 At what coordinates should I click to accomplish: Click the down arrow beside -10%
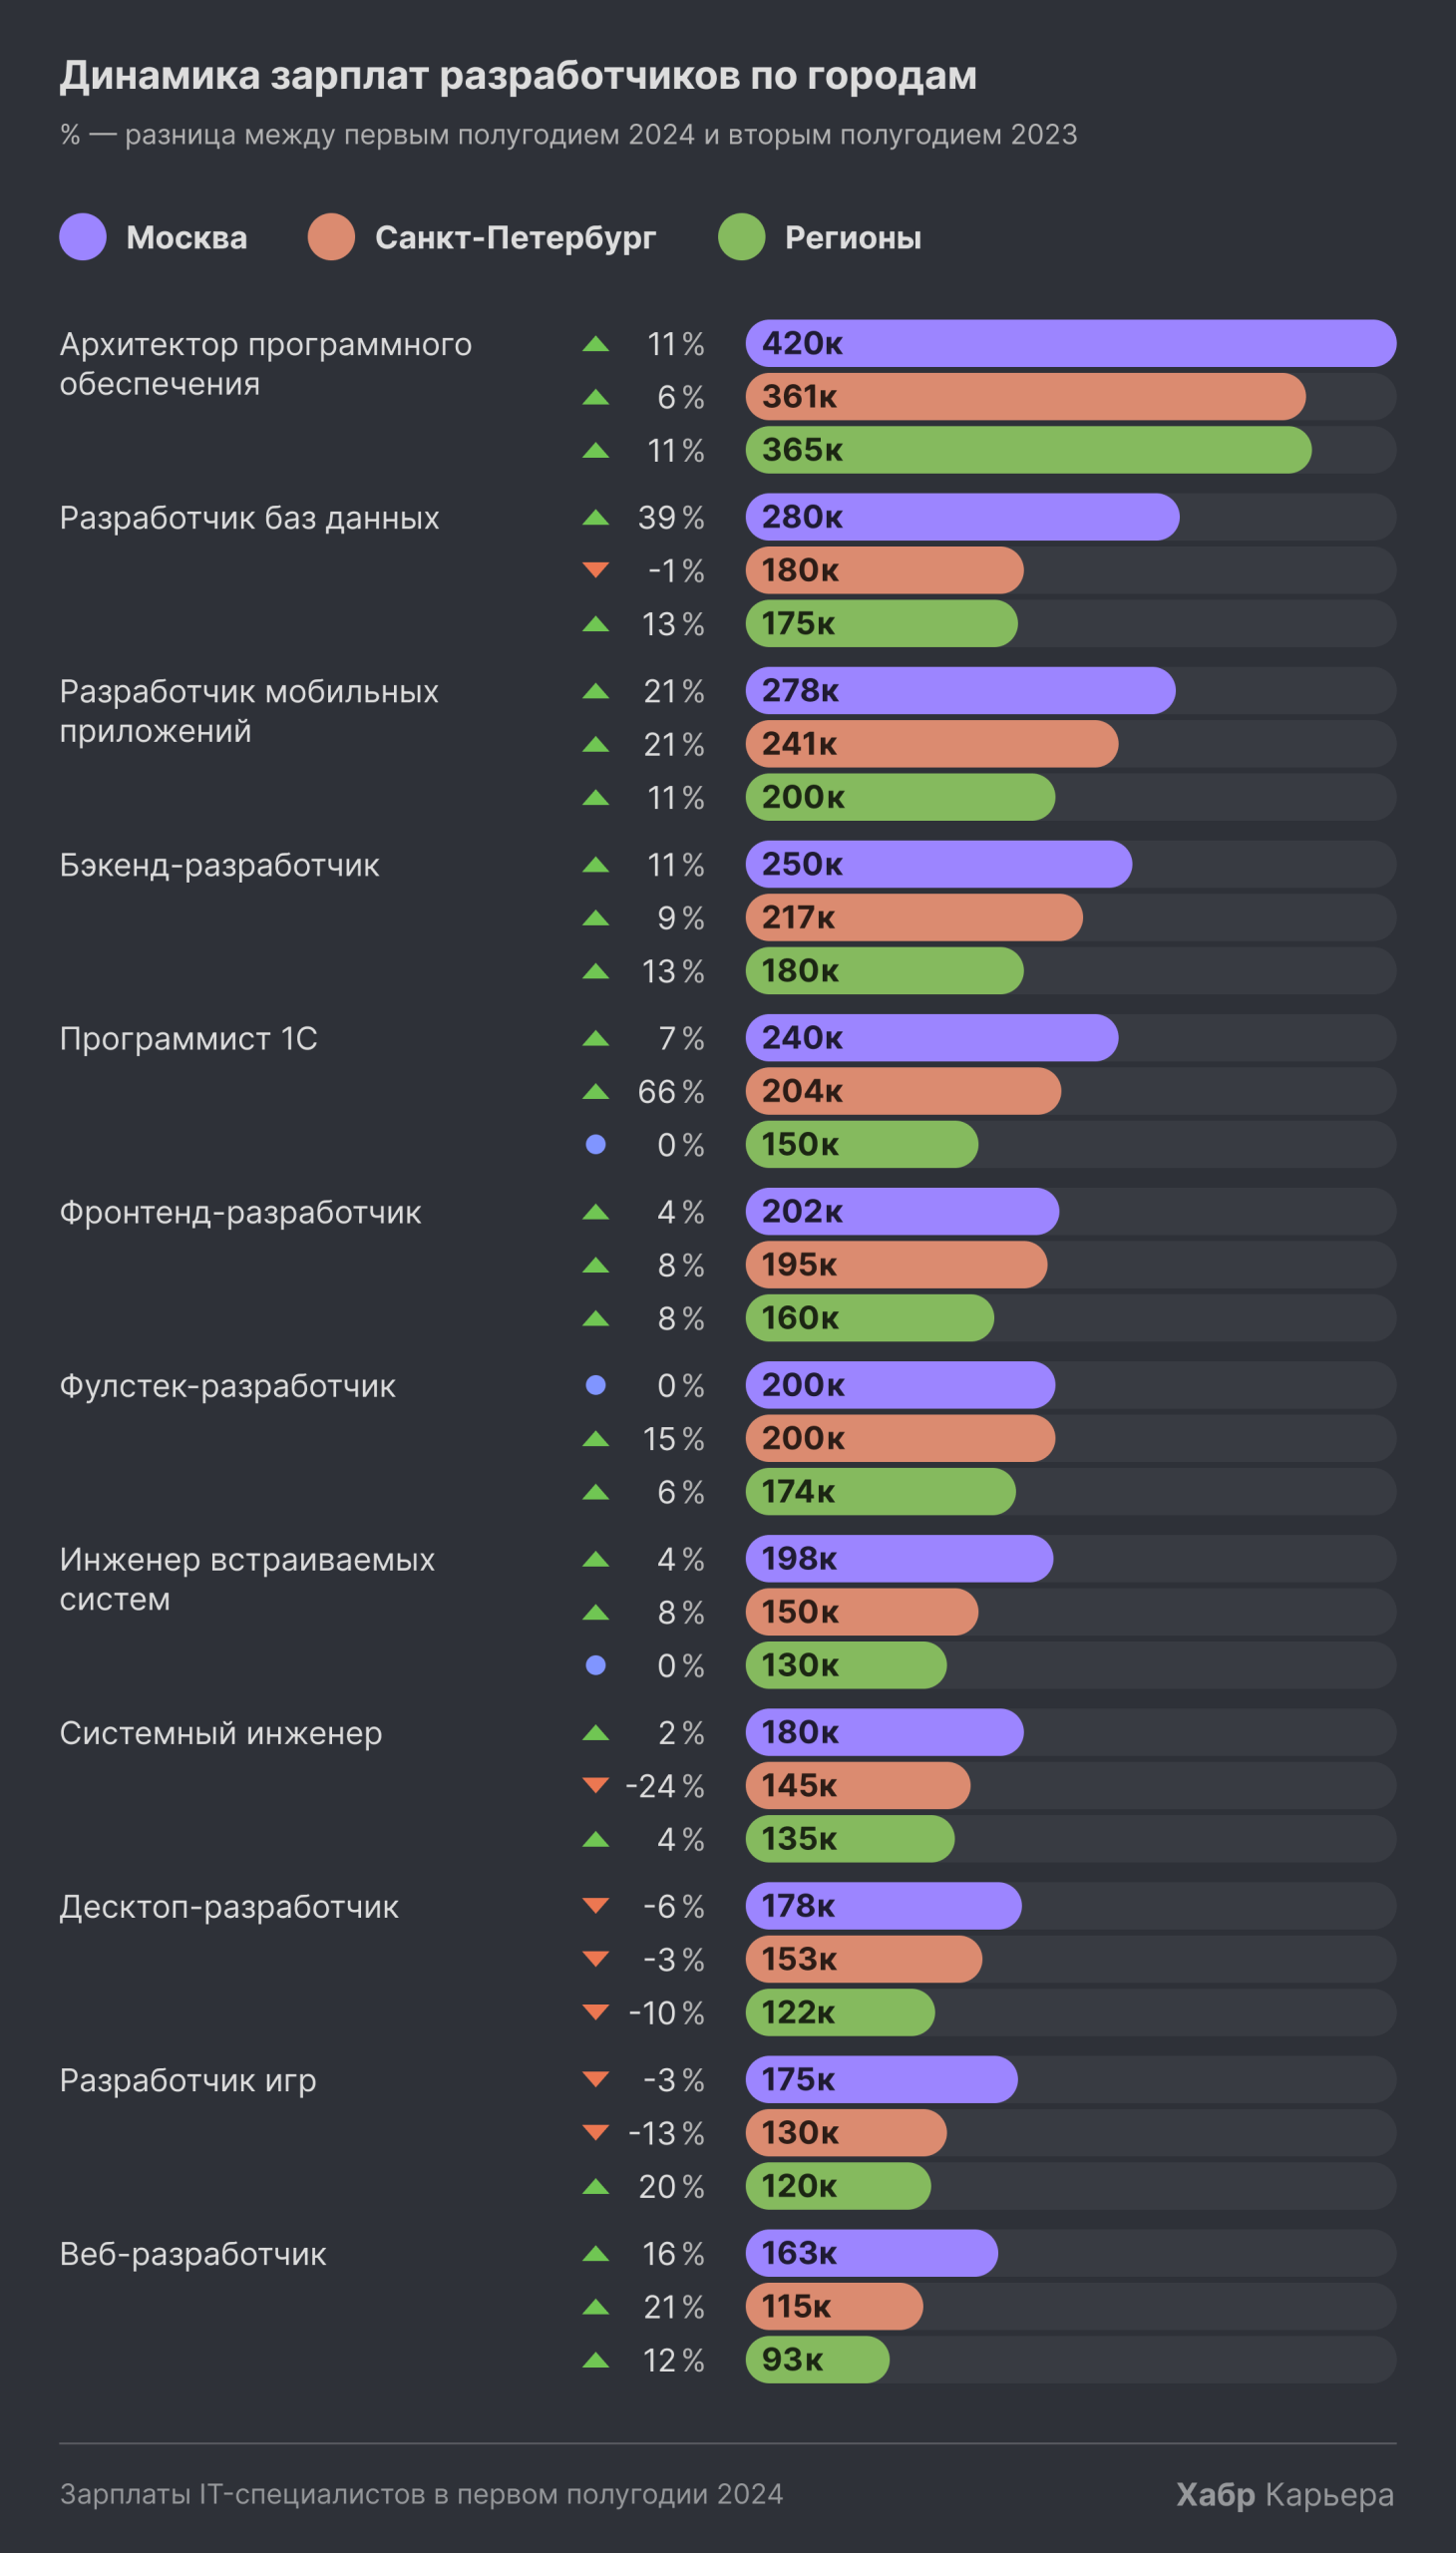tap(596, 2011)
